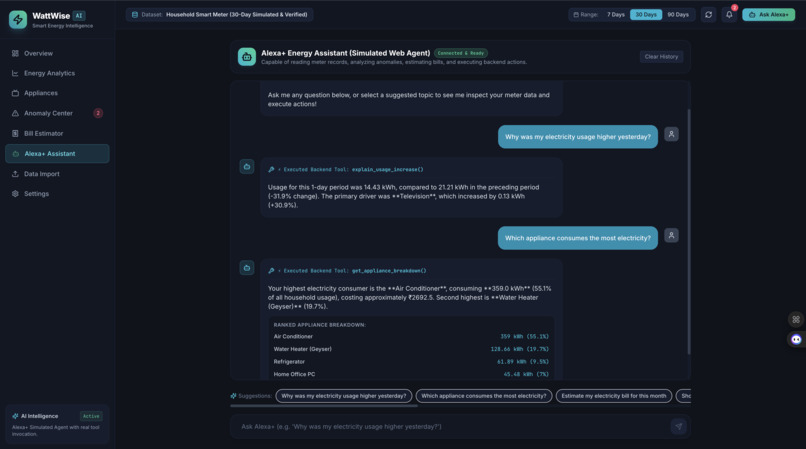806x449 pixels.
Task: Click the wrench icon before get_appliance_breakdown()
Action: point(271,271)
